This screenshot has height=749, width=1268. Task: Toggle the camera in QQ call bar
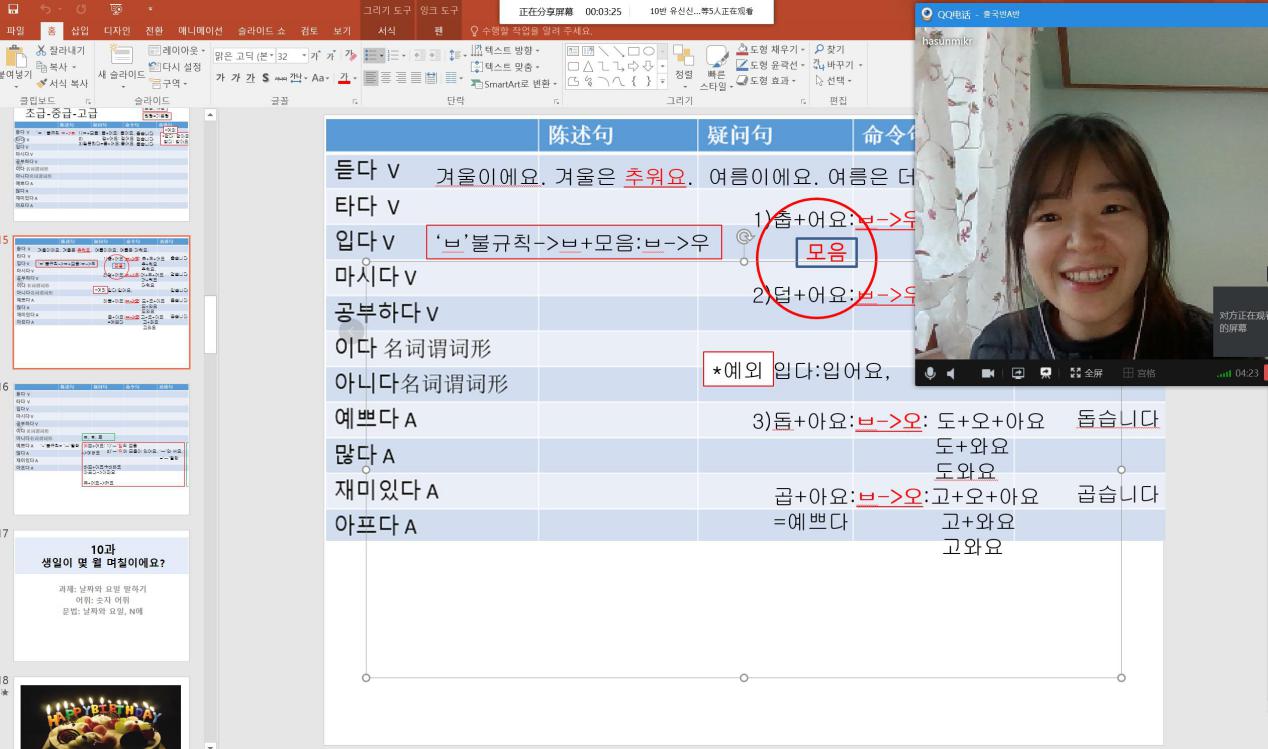(987, 373)
